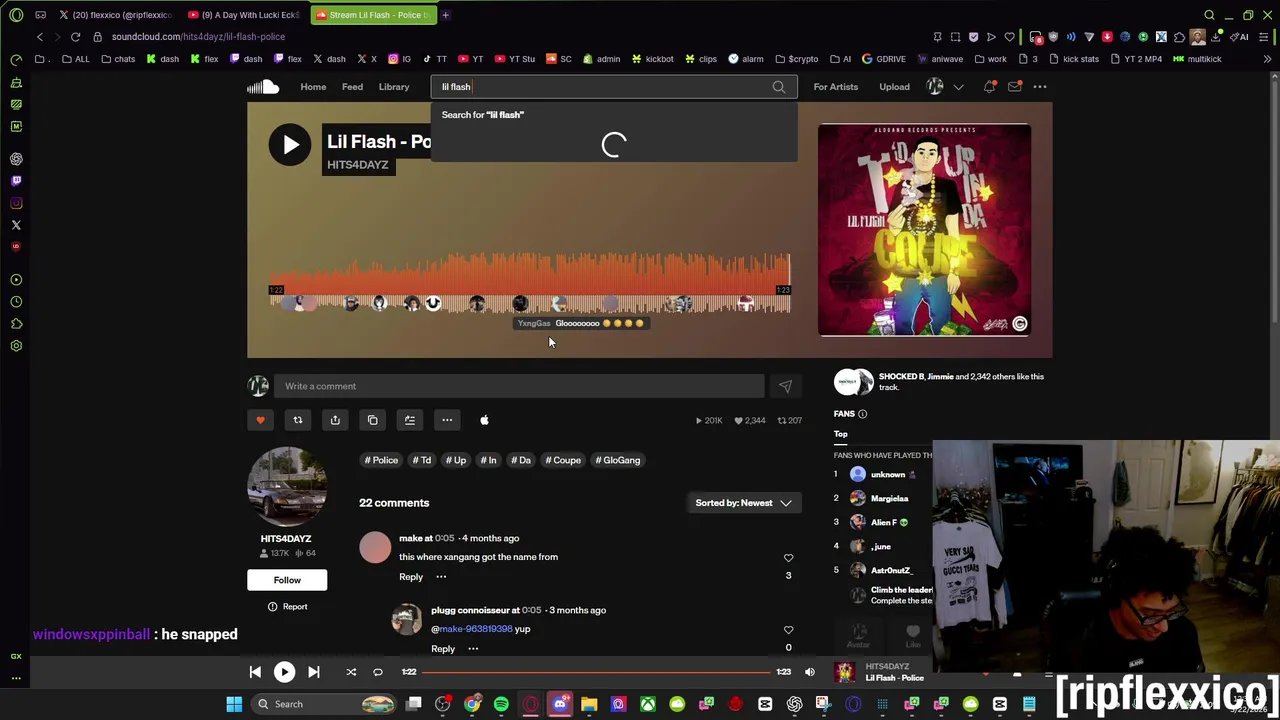
Task: Open the messages envelope icon
Action: pyautogui.click(x=1015, y=87)
